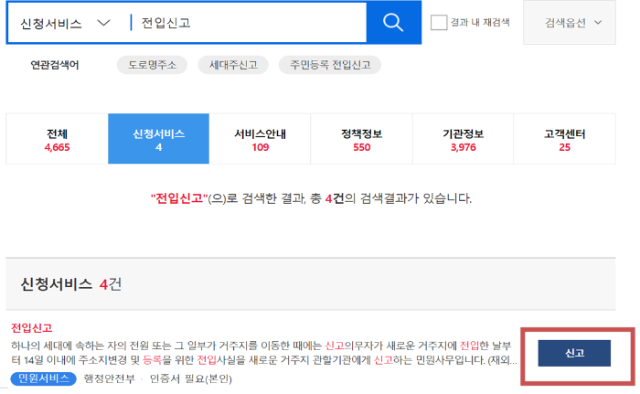Switch to the 서비스안내 109 tab

point(260,139)
